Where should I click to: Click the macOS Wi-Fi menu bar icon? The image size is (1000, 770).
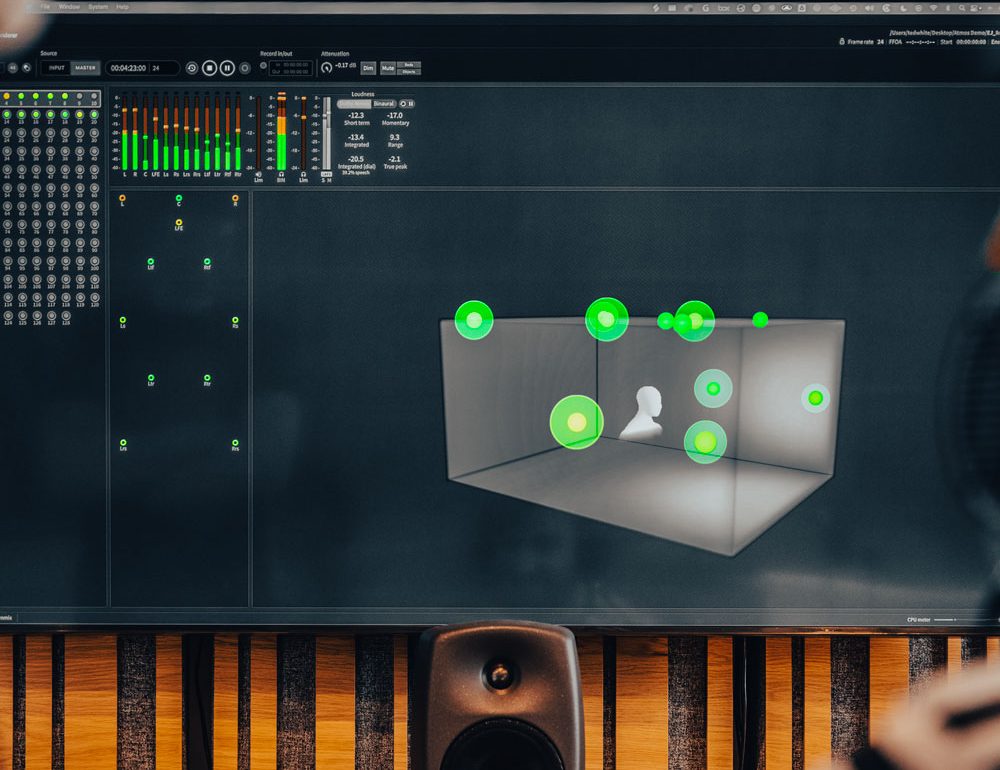pyautogui.click(x=933, y=8)
